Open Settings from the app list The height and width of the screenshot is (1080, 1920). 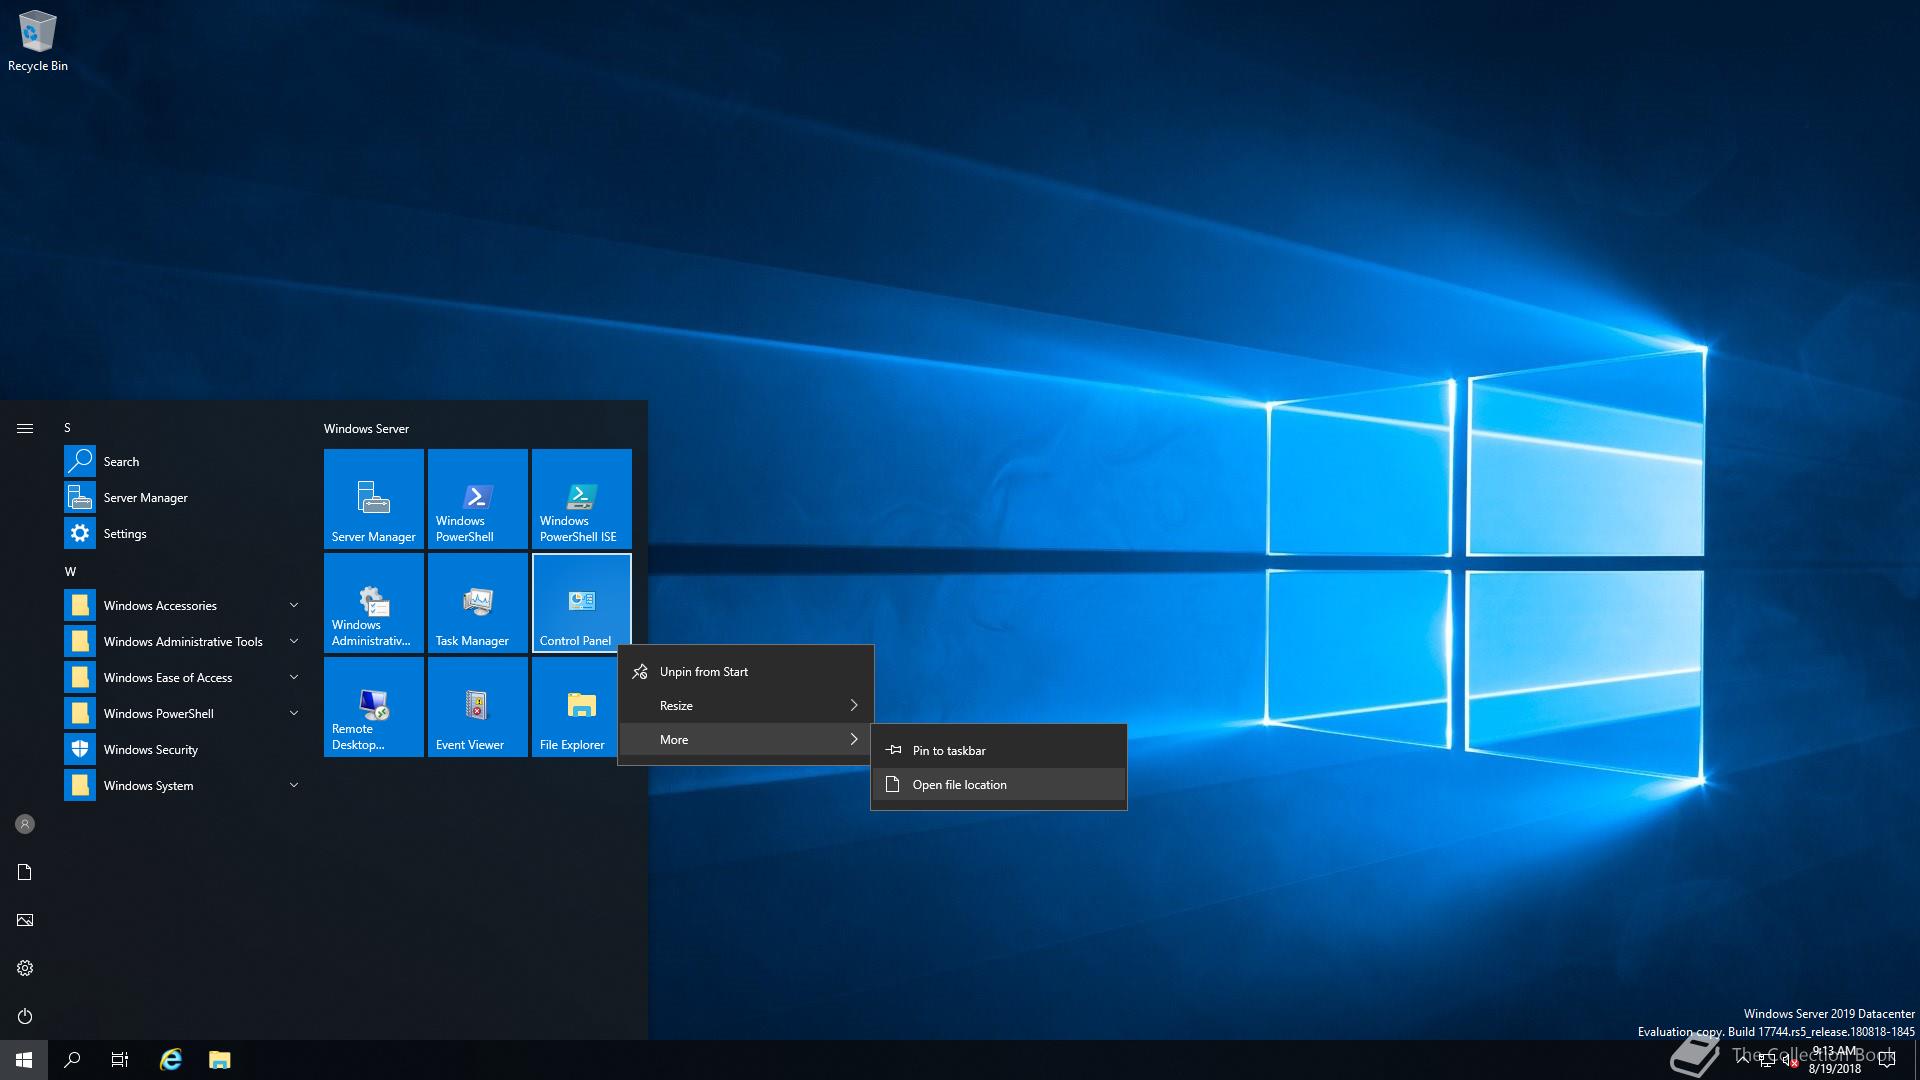tap(184, 533)
